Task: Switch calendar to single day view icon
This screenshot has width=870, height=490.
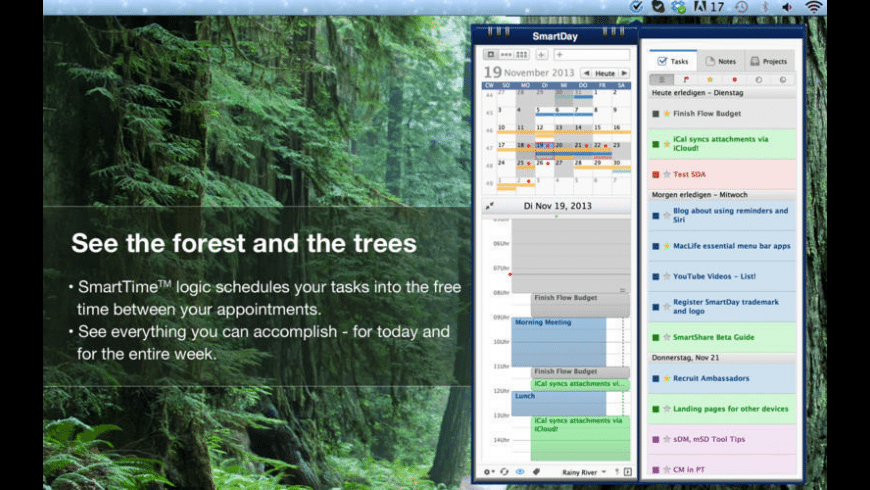Action: click(x=490, y=54)
